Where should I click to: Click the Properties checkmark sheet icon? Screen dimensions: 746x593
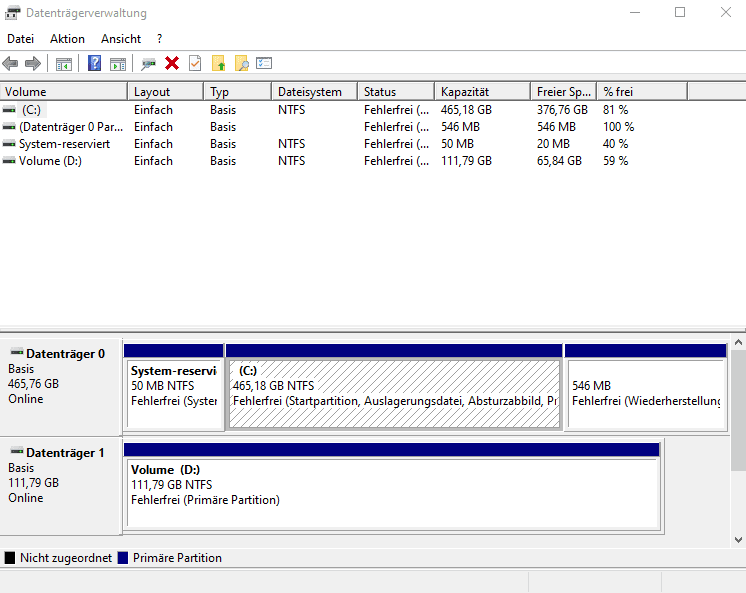pos(195,63)
